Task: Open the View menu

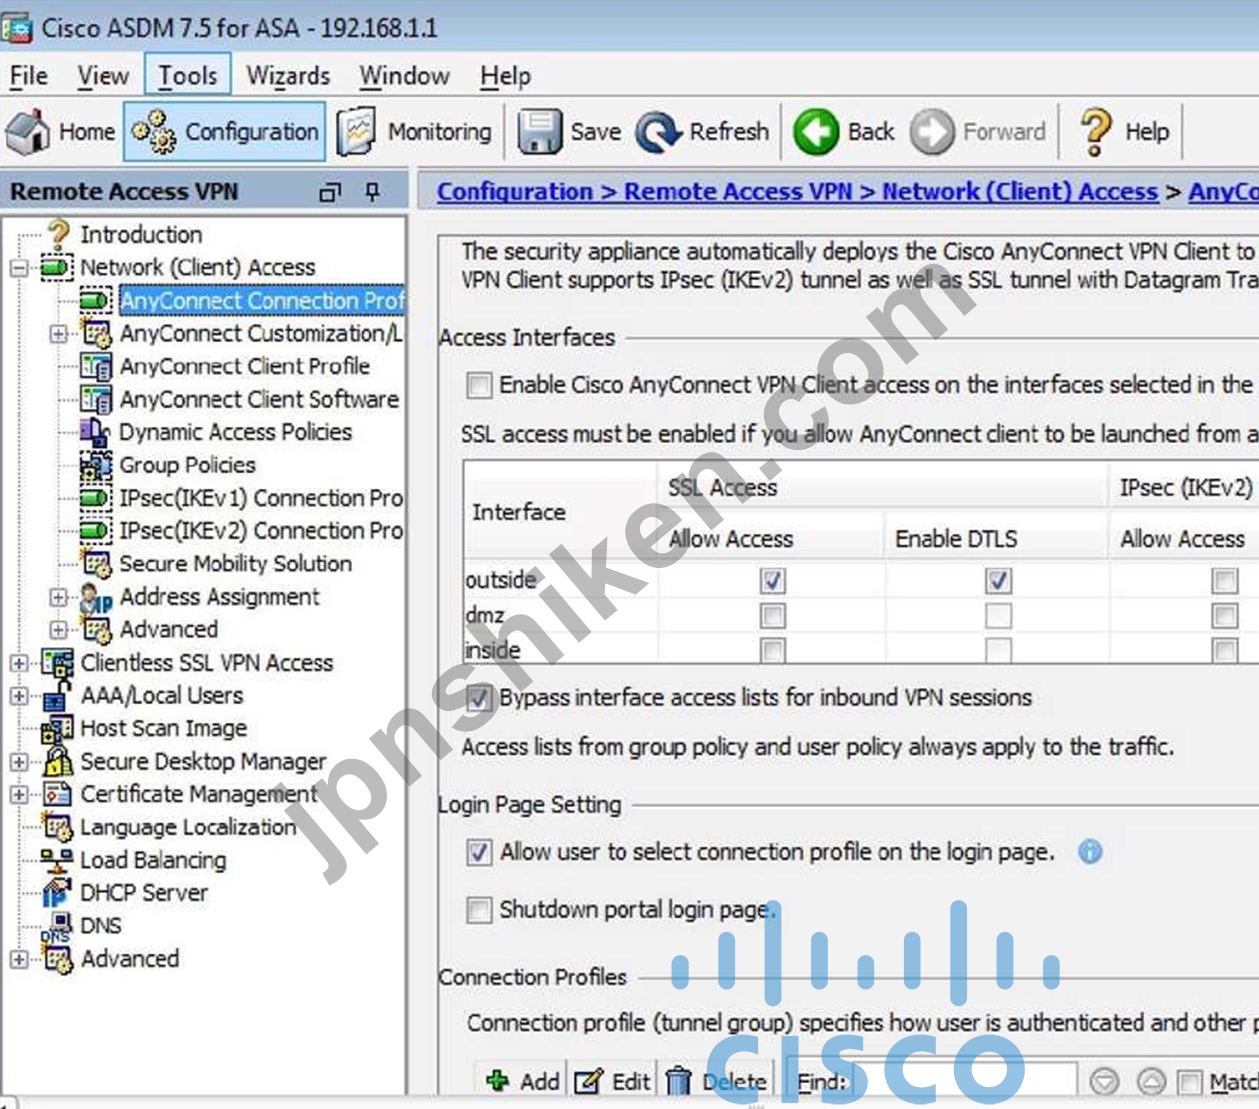Action: point(103,76)
